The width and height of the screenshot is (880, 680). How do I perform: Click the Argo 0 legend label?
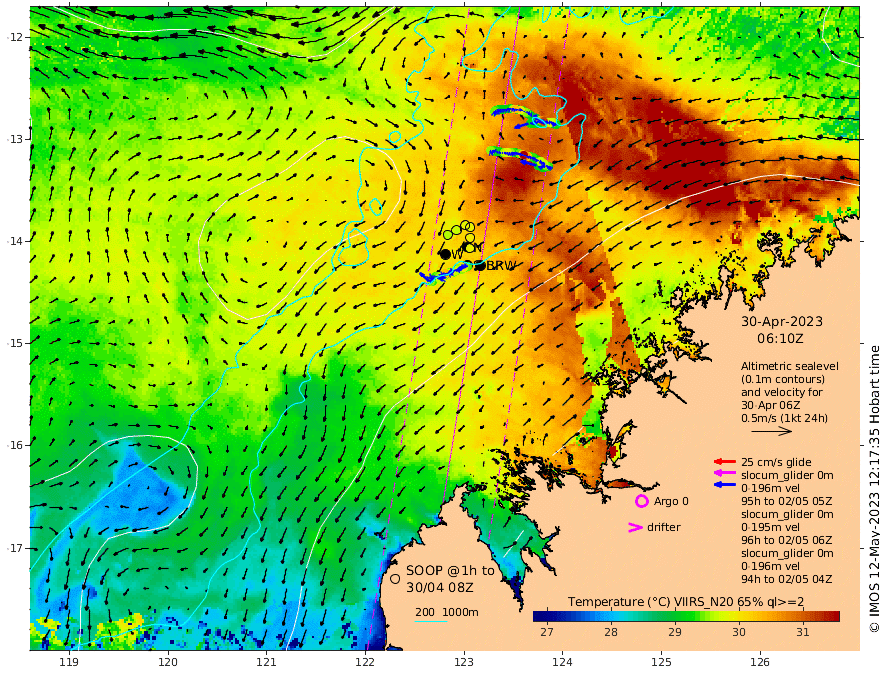(x=671, y=501)
